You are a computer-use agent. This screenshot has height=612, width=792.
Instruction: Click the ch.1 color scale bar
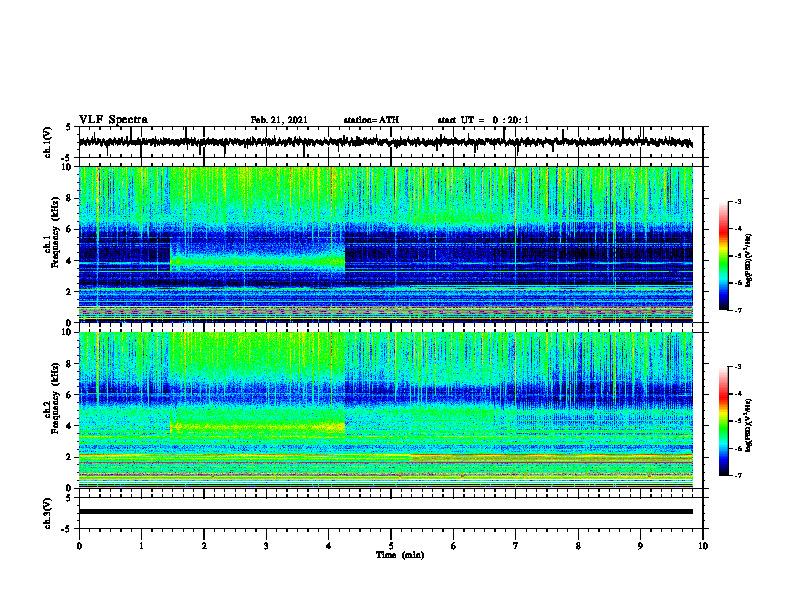724,256
